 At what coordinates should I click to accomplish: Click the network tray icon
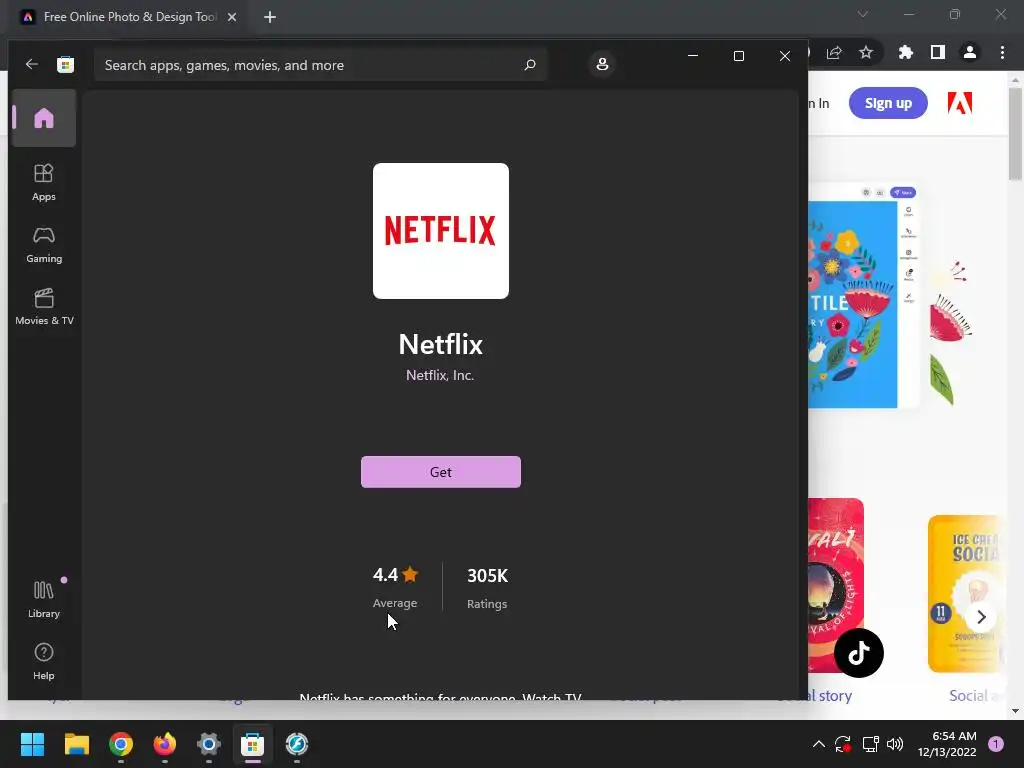tap(871, 744)
